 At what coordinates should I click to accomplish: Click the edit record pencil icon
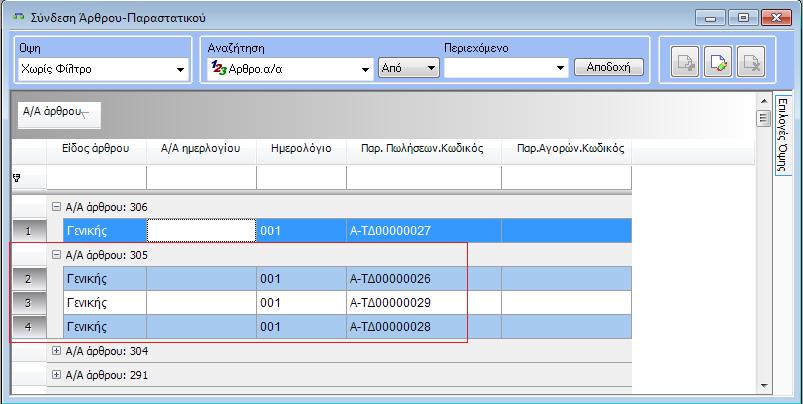tap(718, 62)
